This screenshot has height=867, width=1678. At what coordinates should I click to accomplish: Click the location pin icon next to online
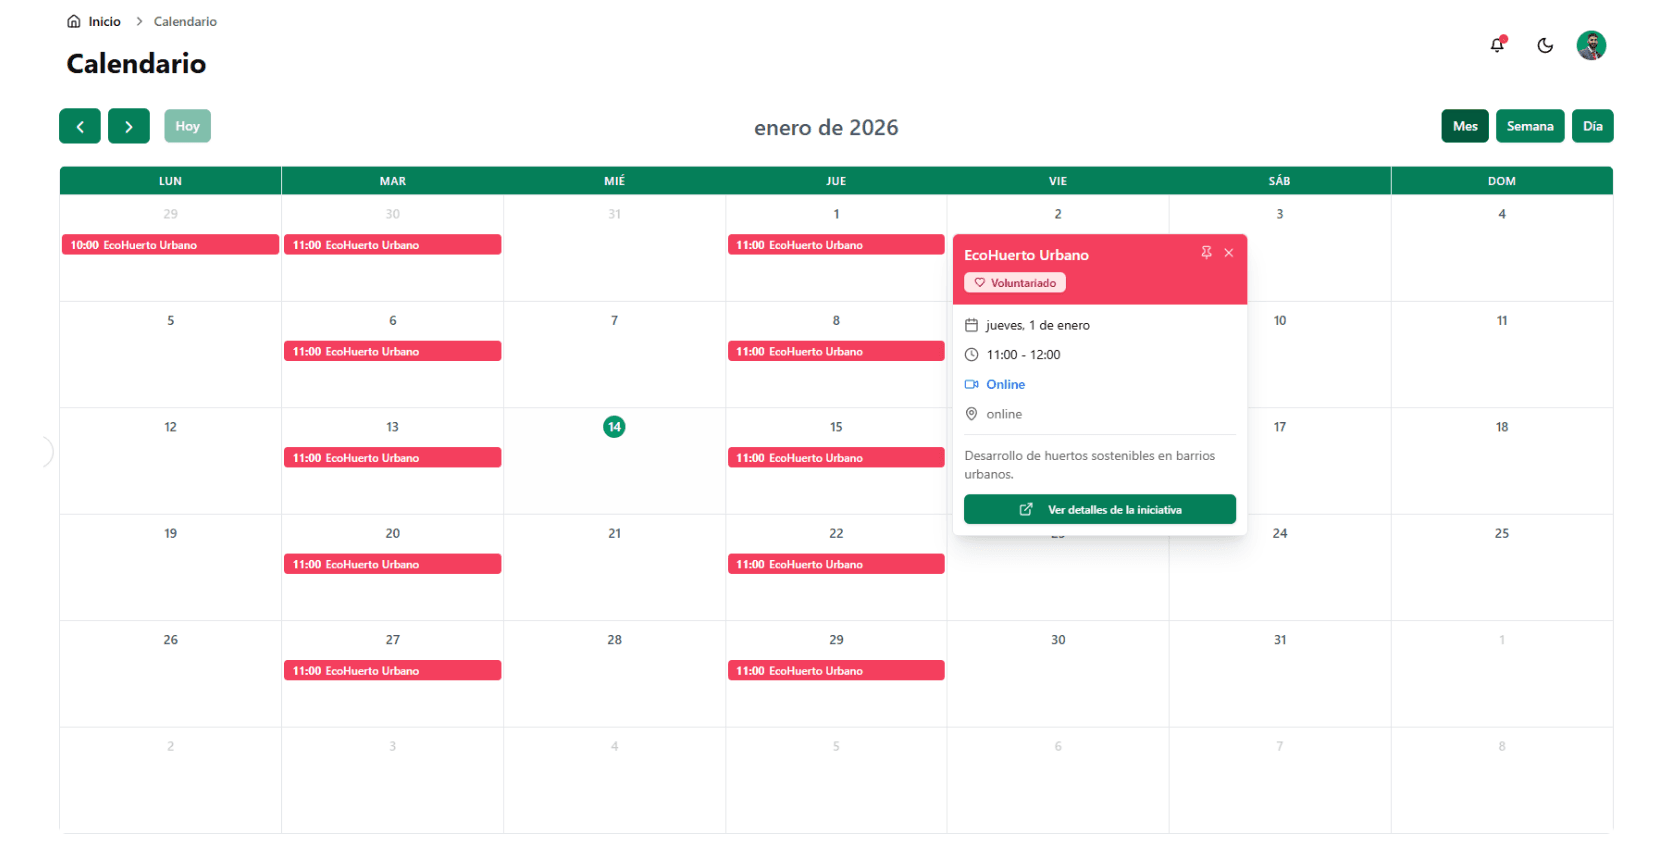971,413
